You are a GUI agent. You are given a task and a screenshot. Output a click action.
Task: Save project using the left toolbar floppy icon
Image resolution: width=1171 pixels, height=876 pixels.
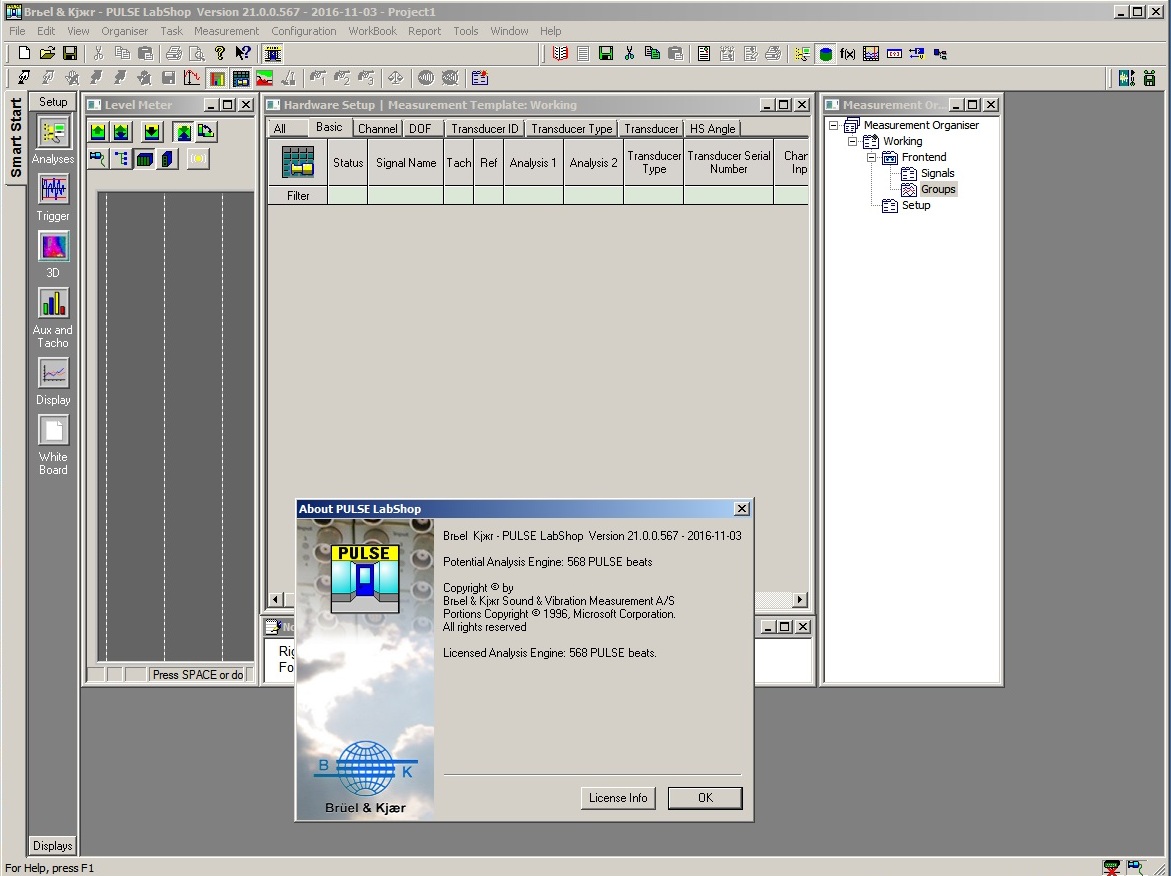(70, 53)
